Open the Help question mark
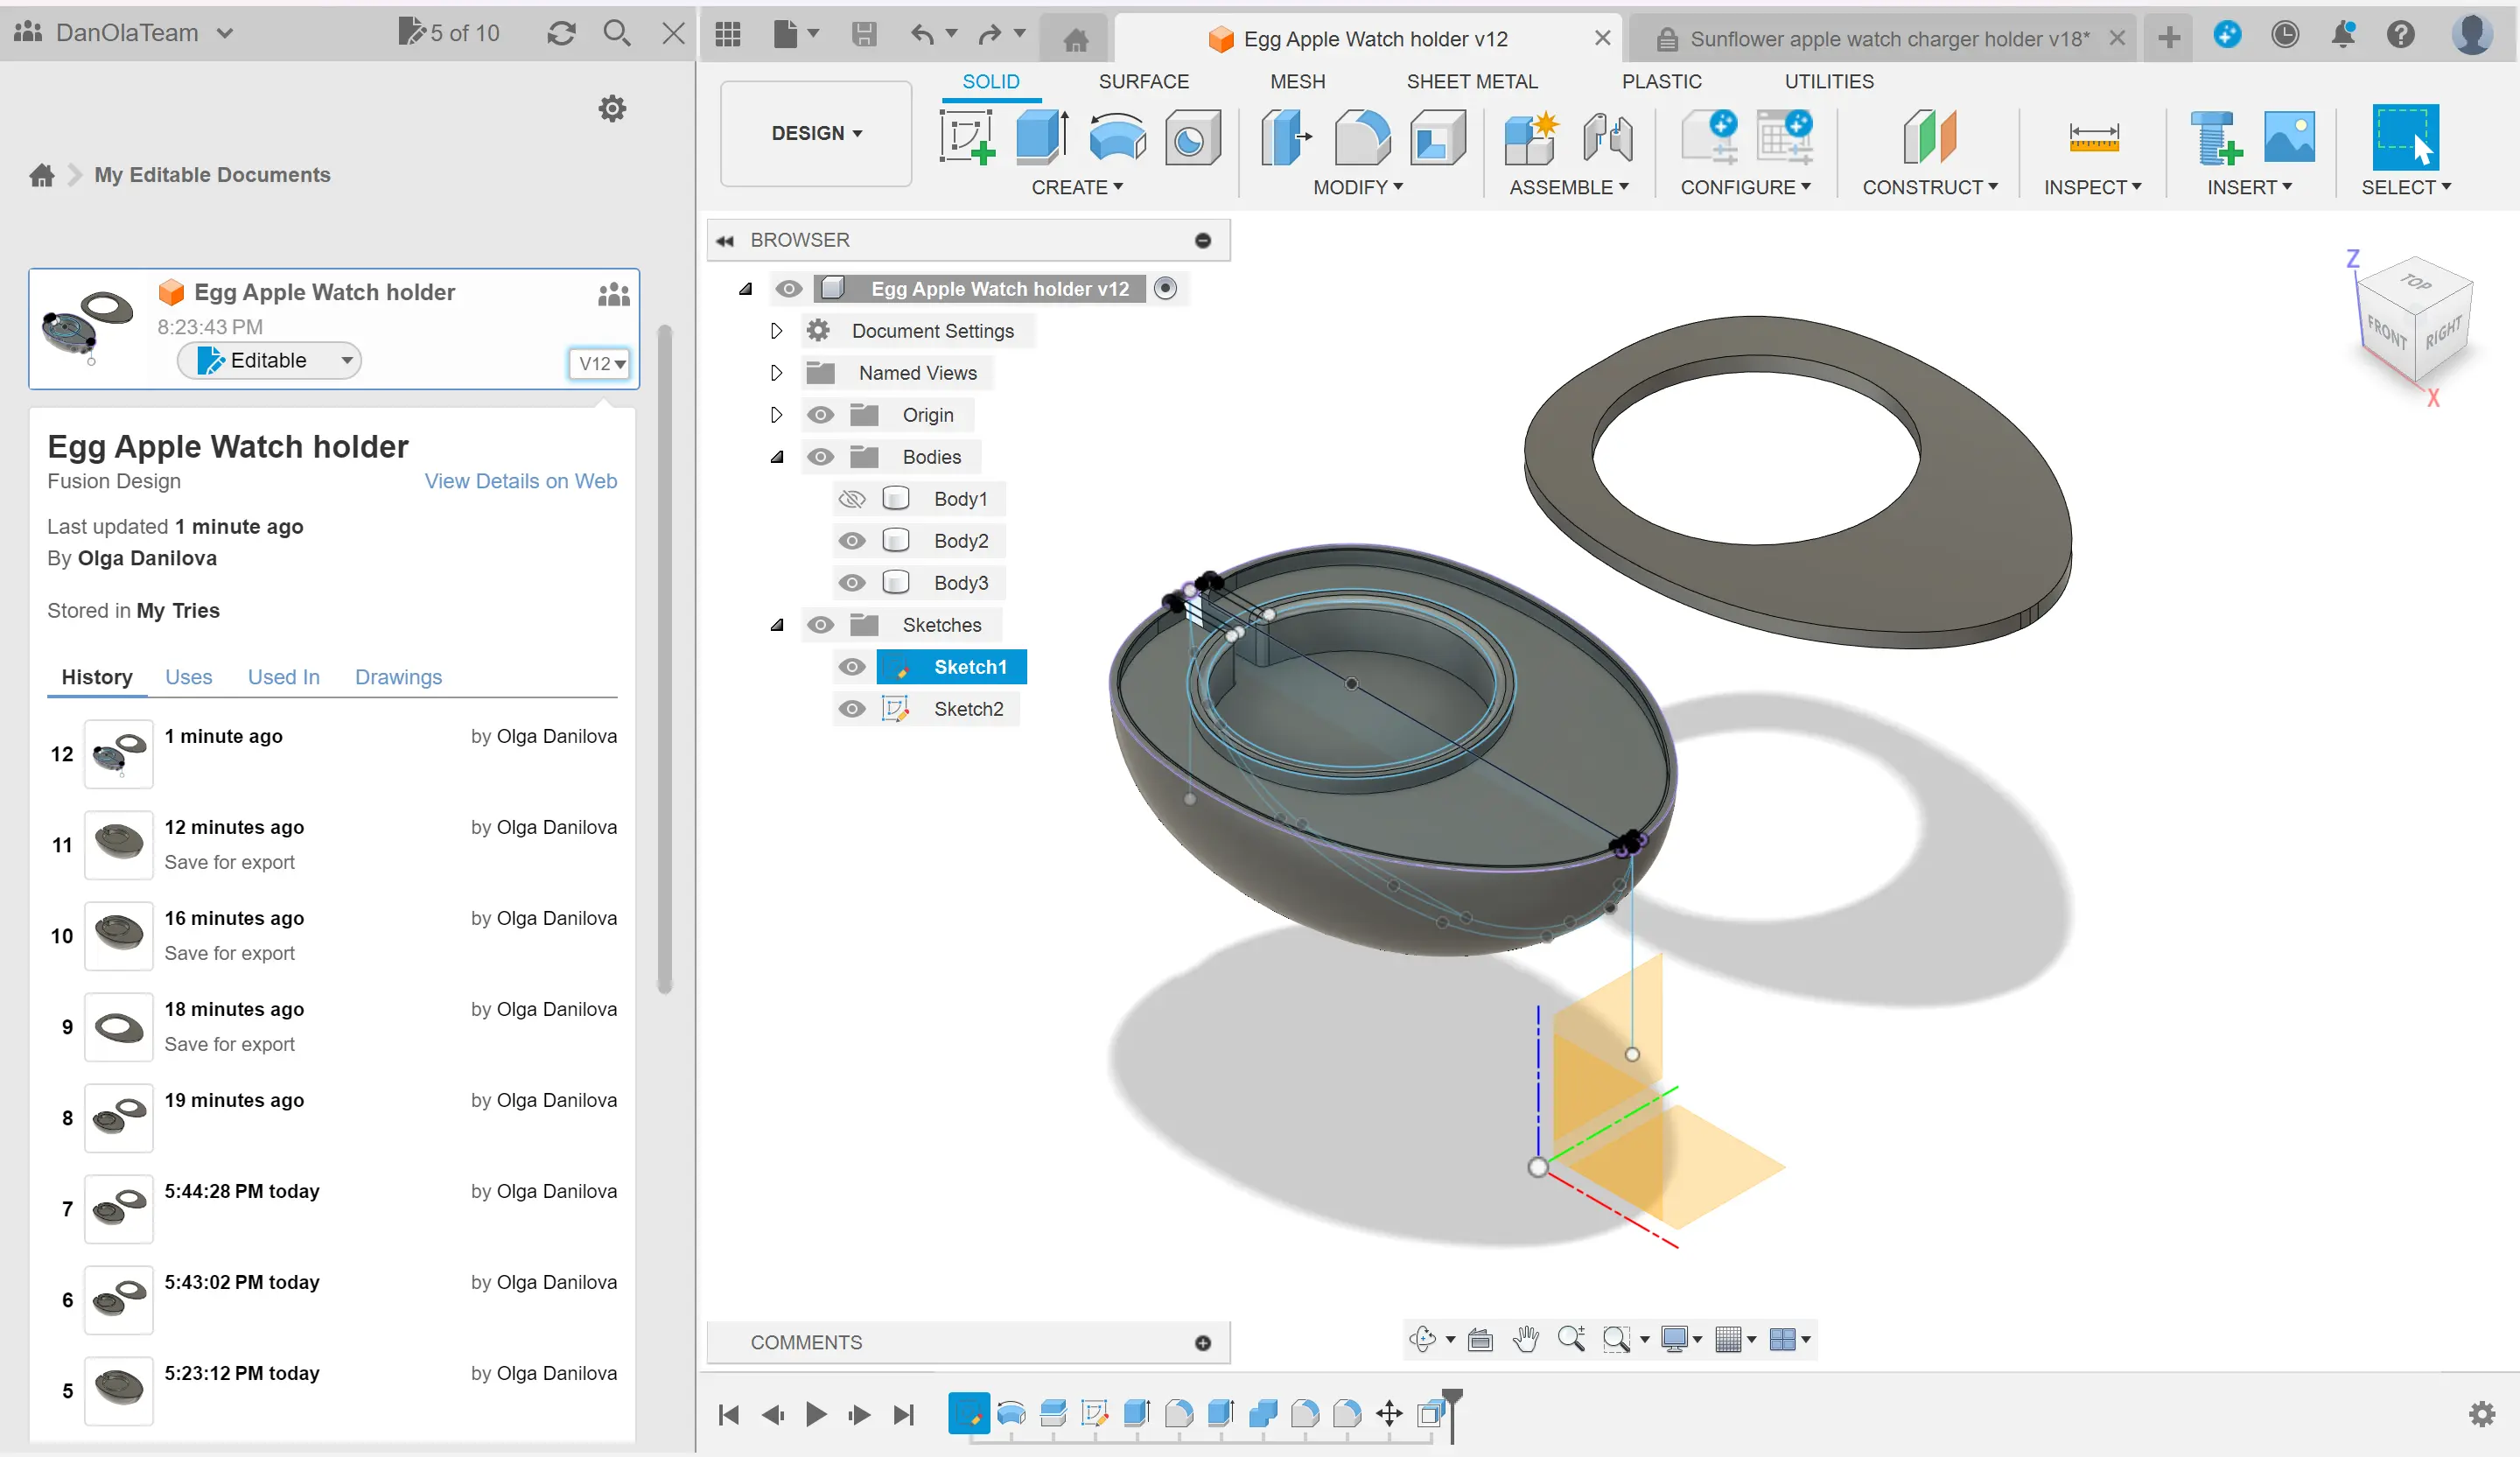The image size is (2520, 1457). coord(2400,36)
